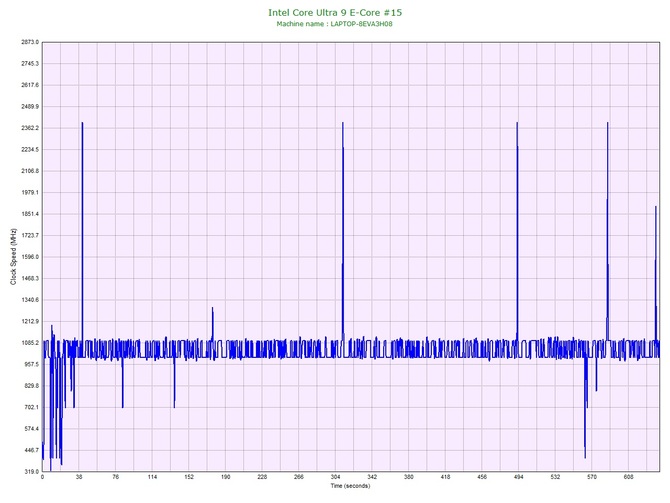670x503 pixels.
Task: Click the 702.1 y-axis value
Action: 31,407
